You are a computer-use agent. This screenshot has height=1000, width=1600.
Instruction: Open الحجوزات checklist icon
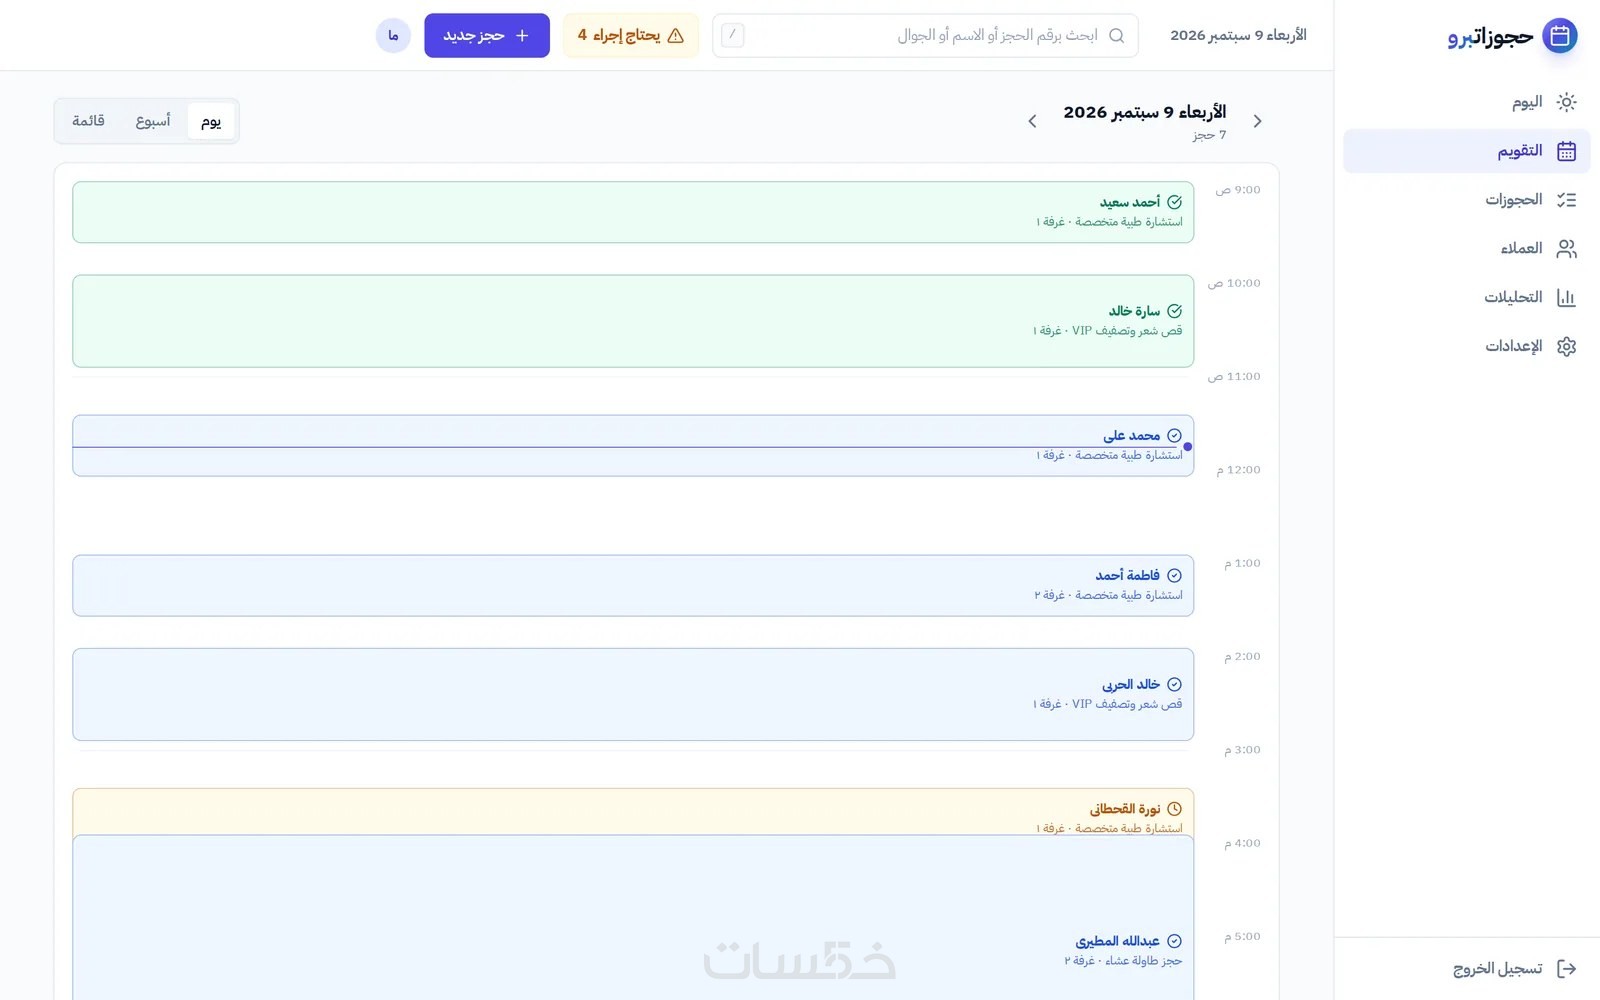(x=1566, y=200)
